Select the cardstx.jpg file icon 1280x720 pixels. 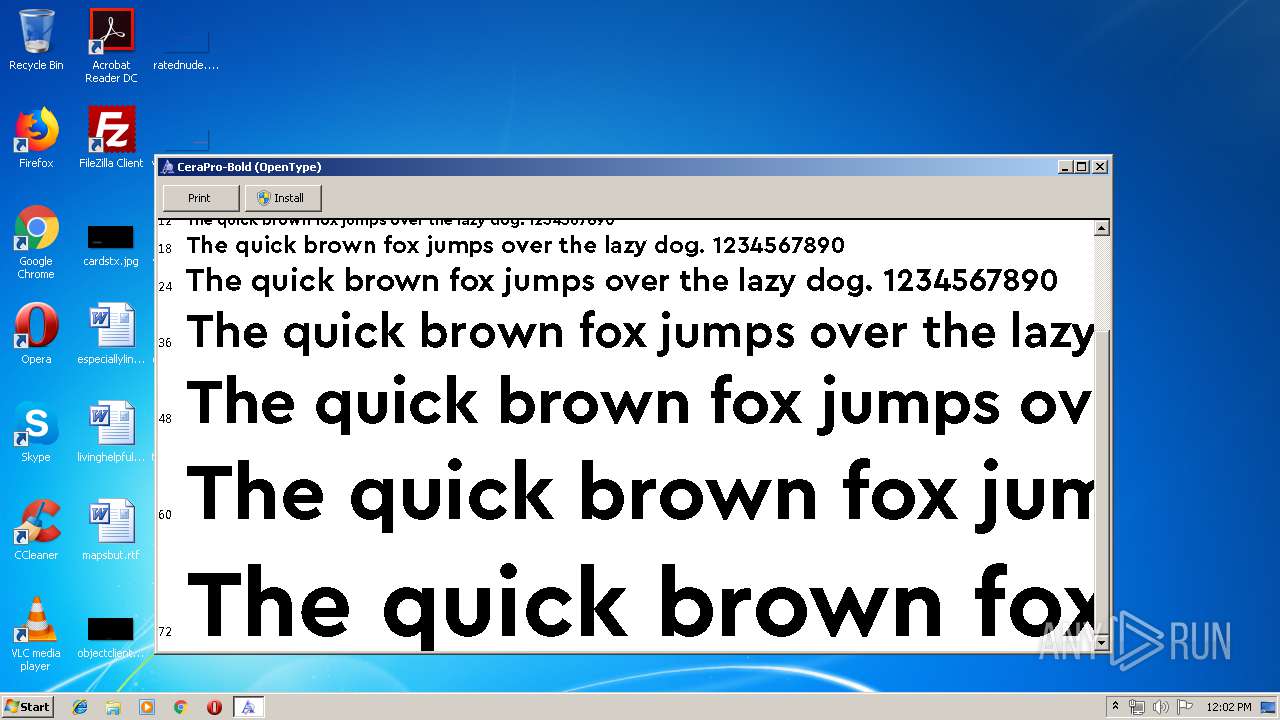111,246
